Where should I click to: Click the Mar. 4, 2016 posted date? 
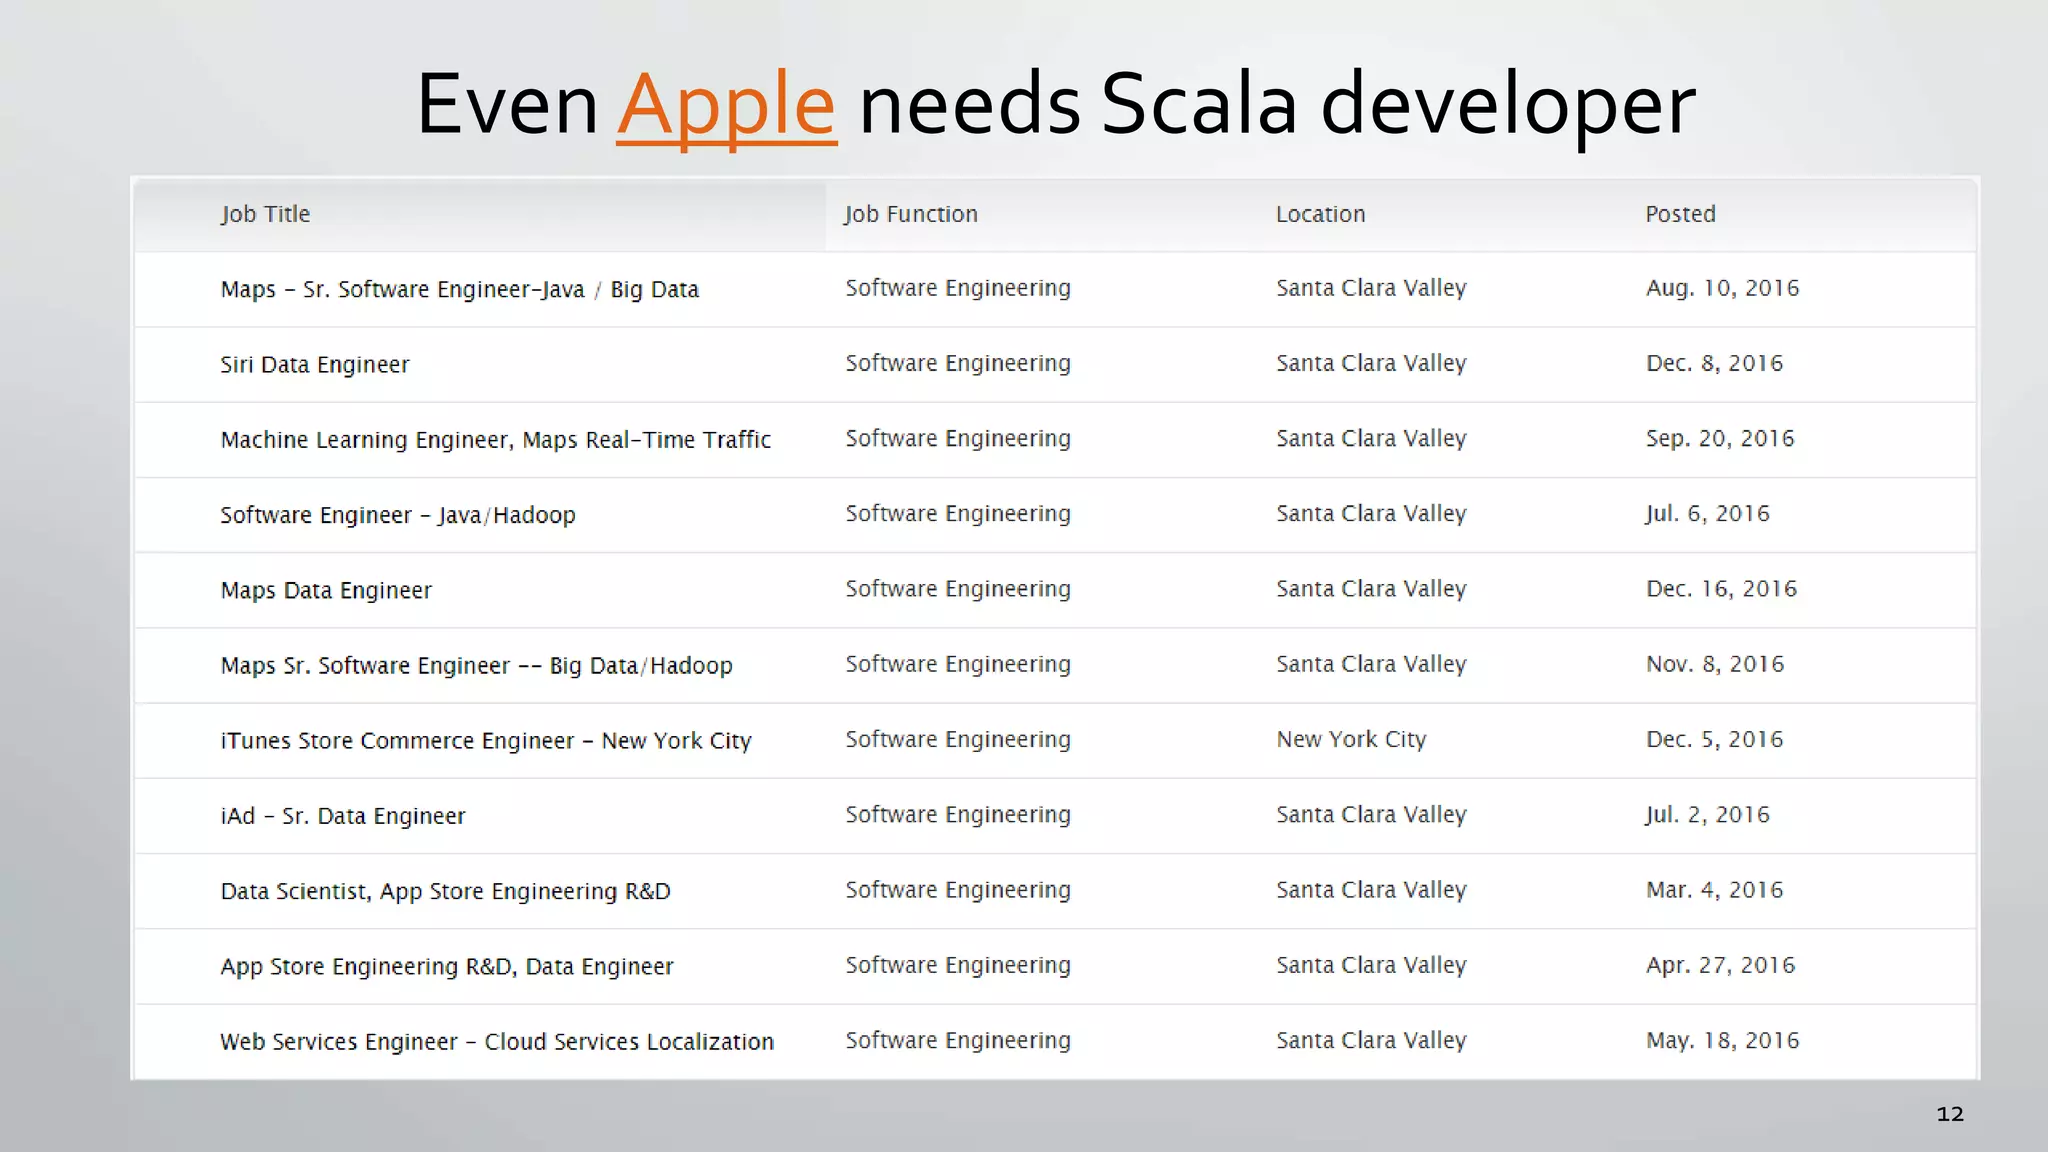point(1714,890)
